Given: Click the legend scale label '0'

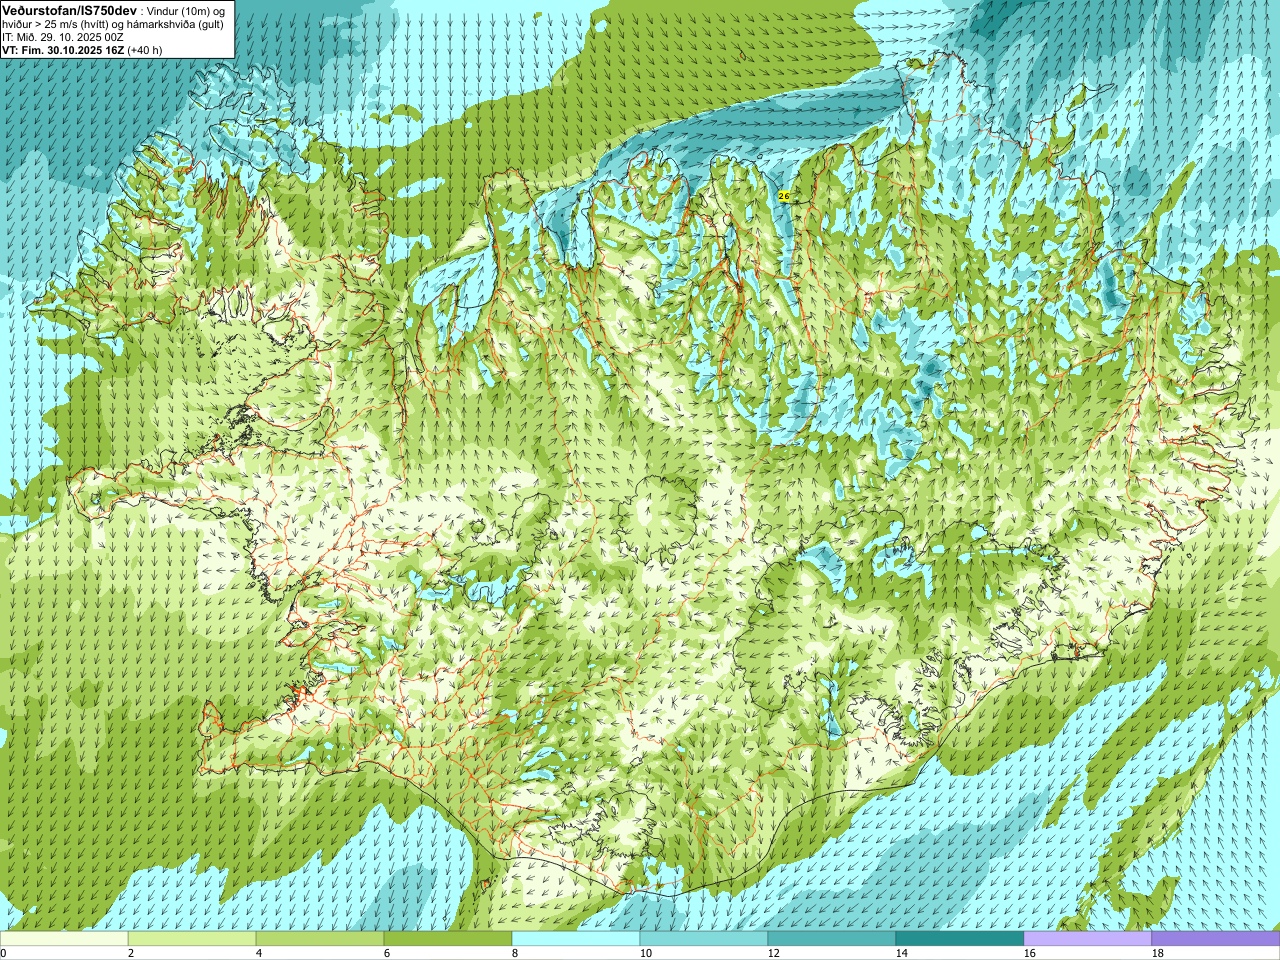Looking at the screenshot, I should pos(3,953).
